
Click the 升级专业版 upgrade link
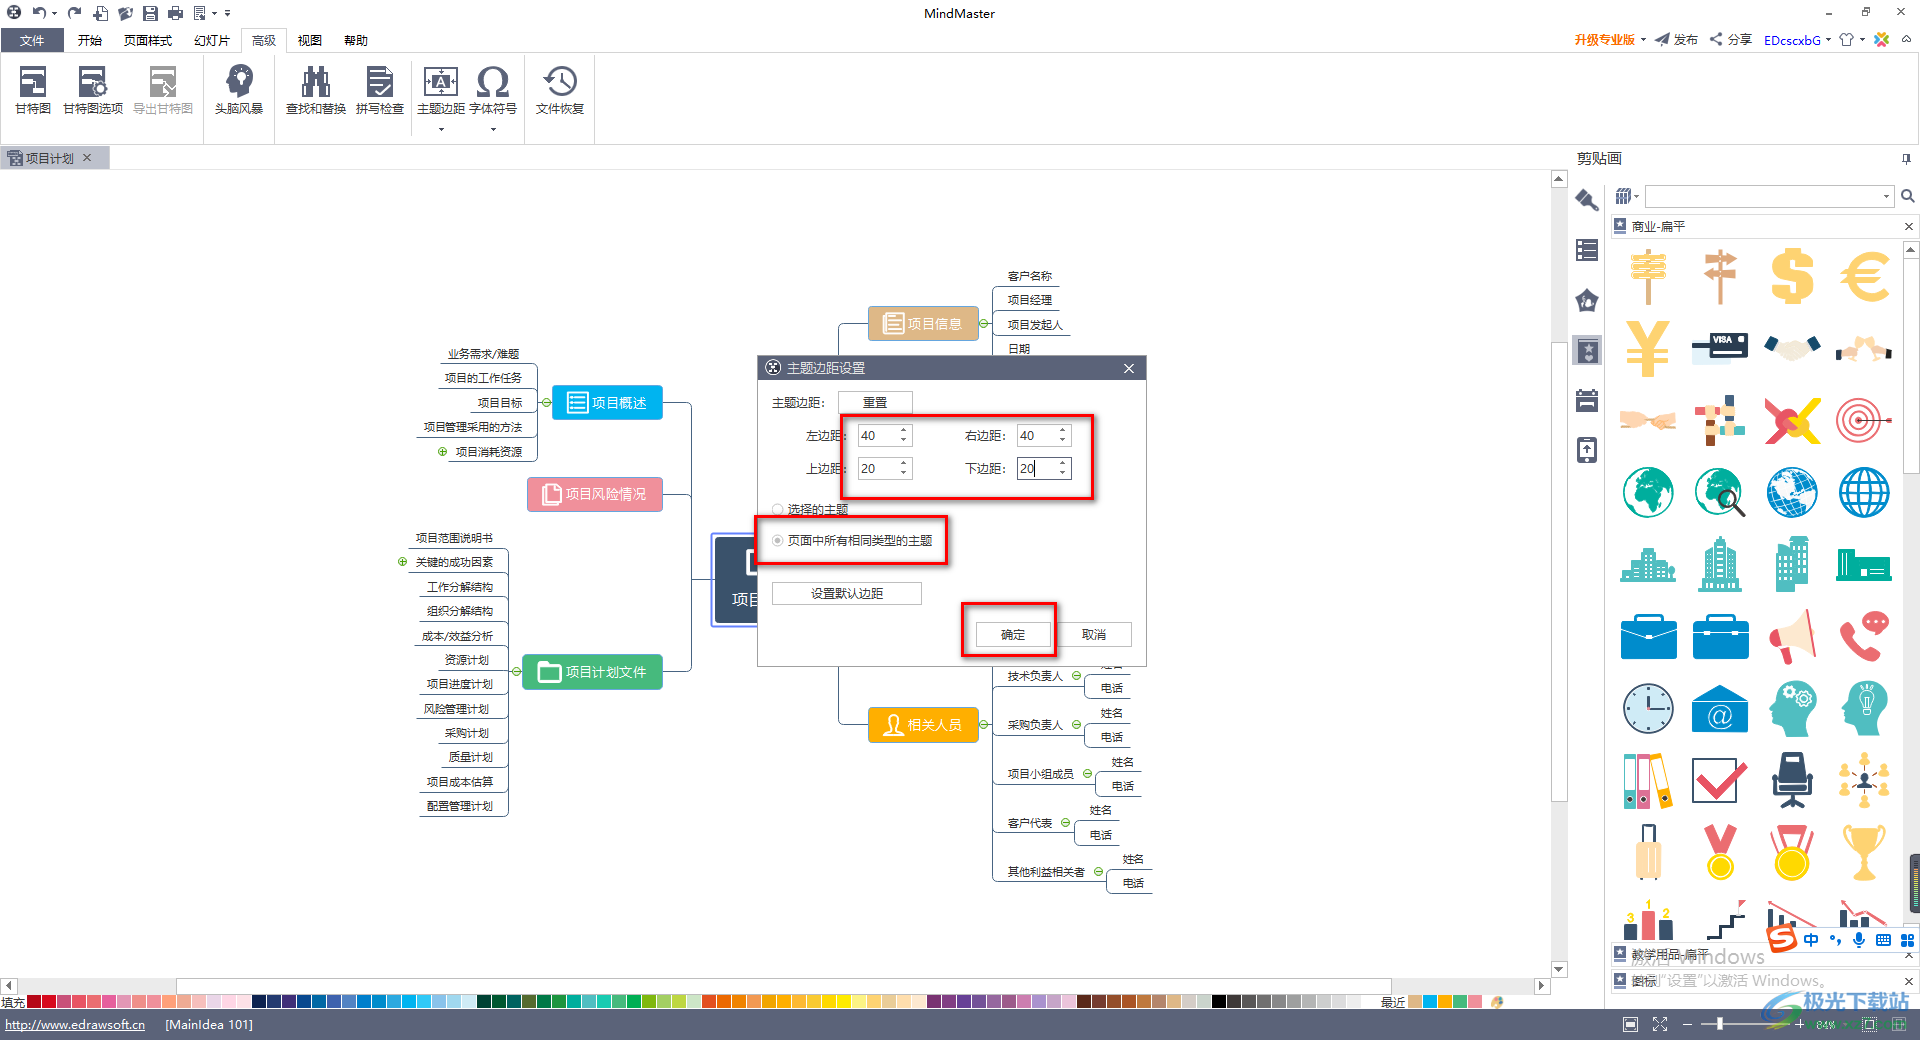[1604, 40]
